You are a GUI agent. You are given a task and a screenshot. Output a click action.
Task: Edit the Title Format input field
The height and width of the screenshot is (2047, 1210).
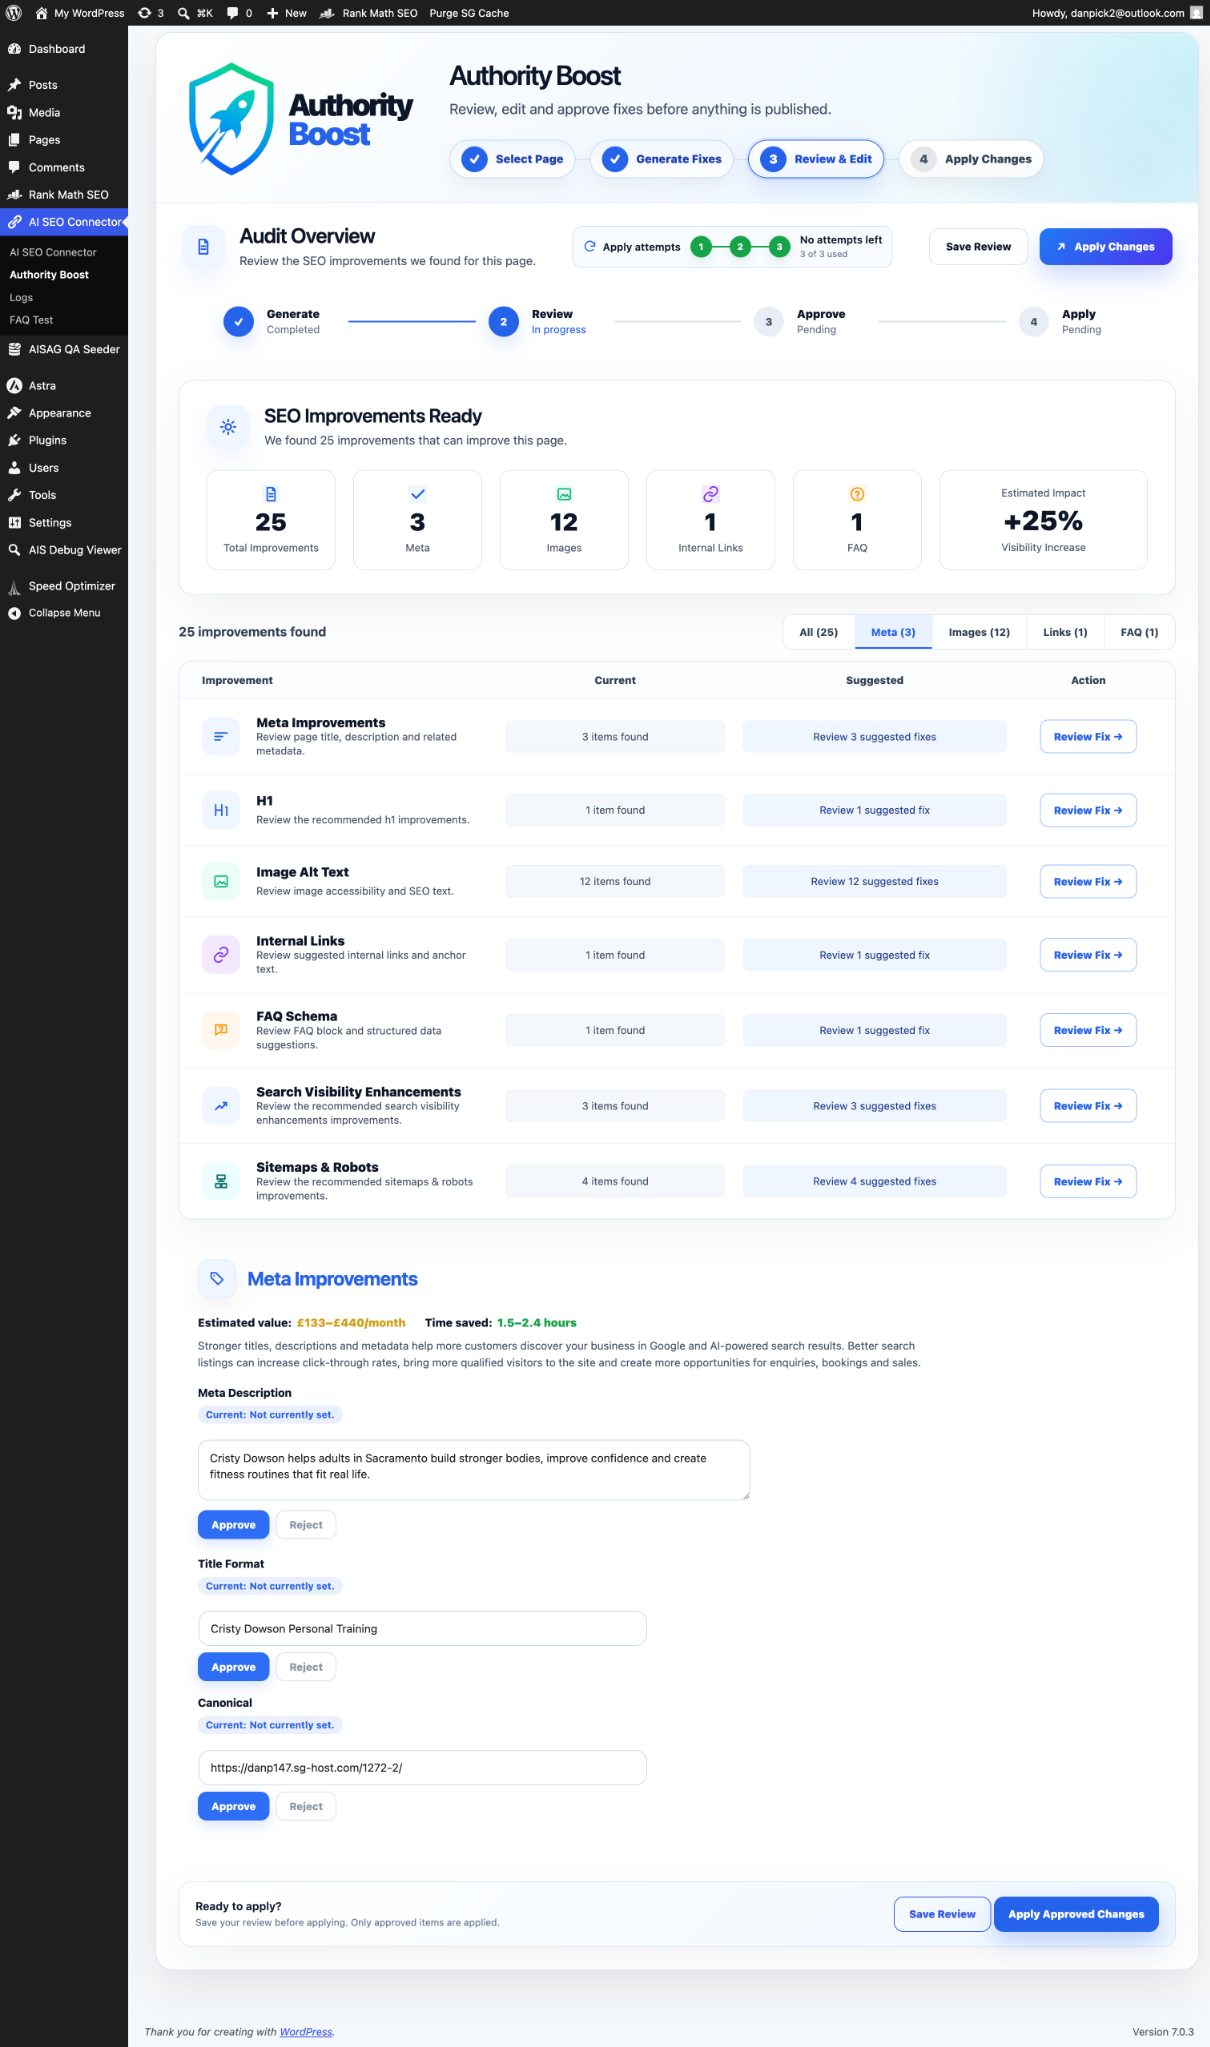pos(422,1628)
